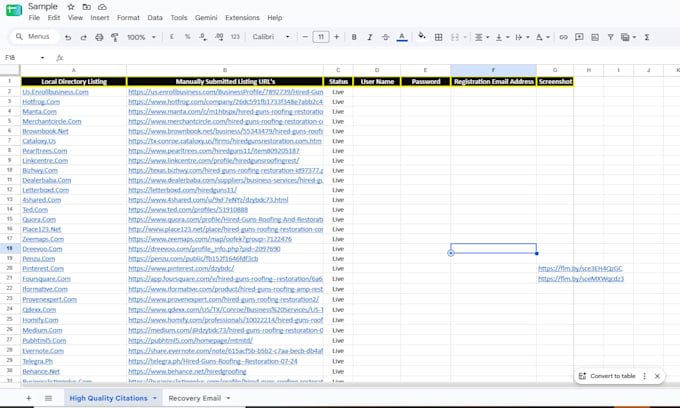Open the File menu
This screenshot has width=680, height=408.
click(34, 18)
